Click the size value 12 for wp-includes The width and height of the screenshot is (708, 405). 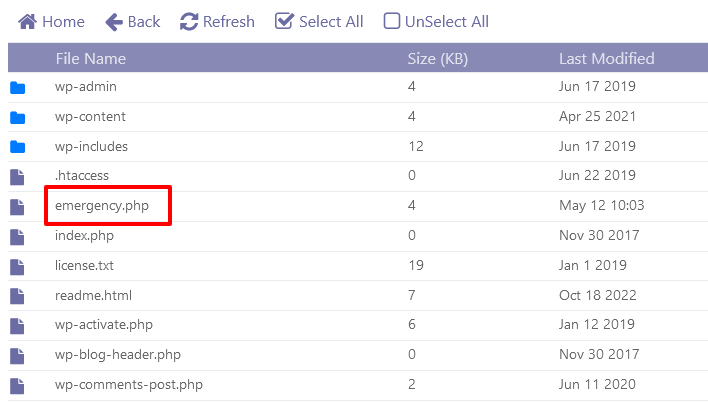[416, 146]
